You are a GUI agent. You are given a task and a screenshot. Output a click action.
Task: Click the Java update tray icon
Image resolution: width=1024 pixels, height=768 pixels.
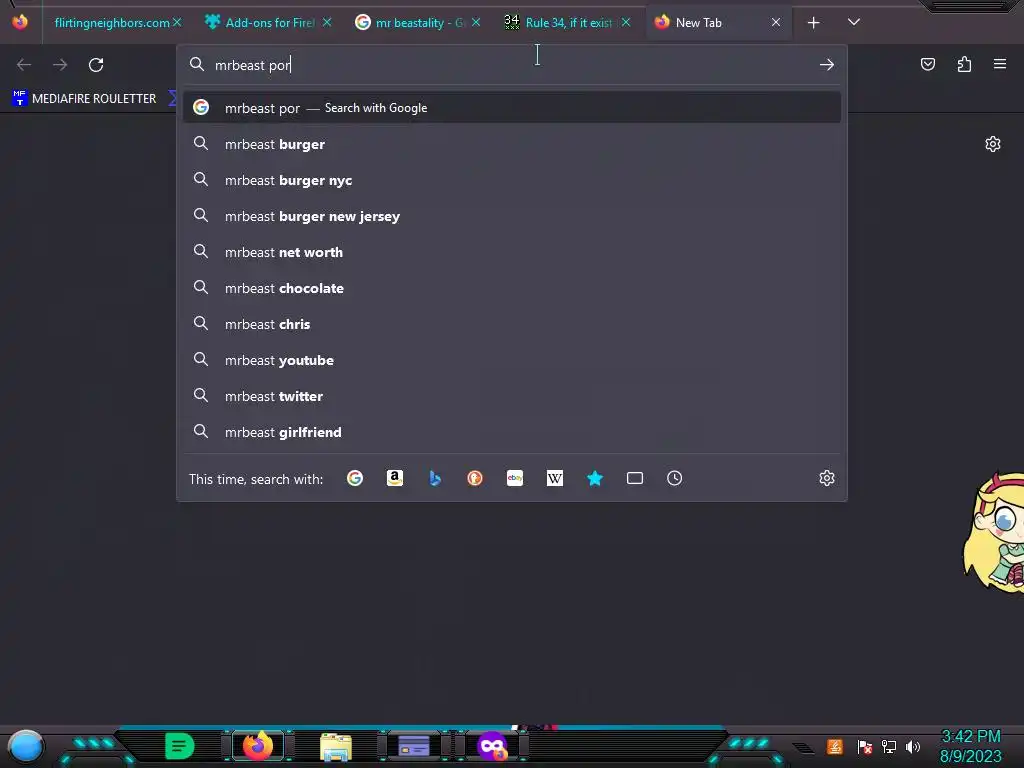pos(835,746)
